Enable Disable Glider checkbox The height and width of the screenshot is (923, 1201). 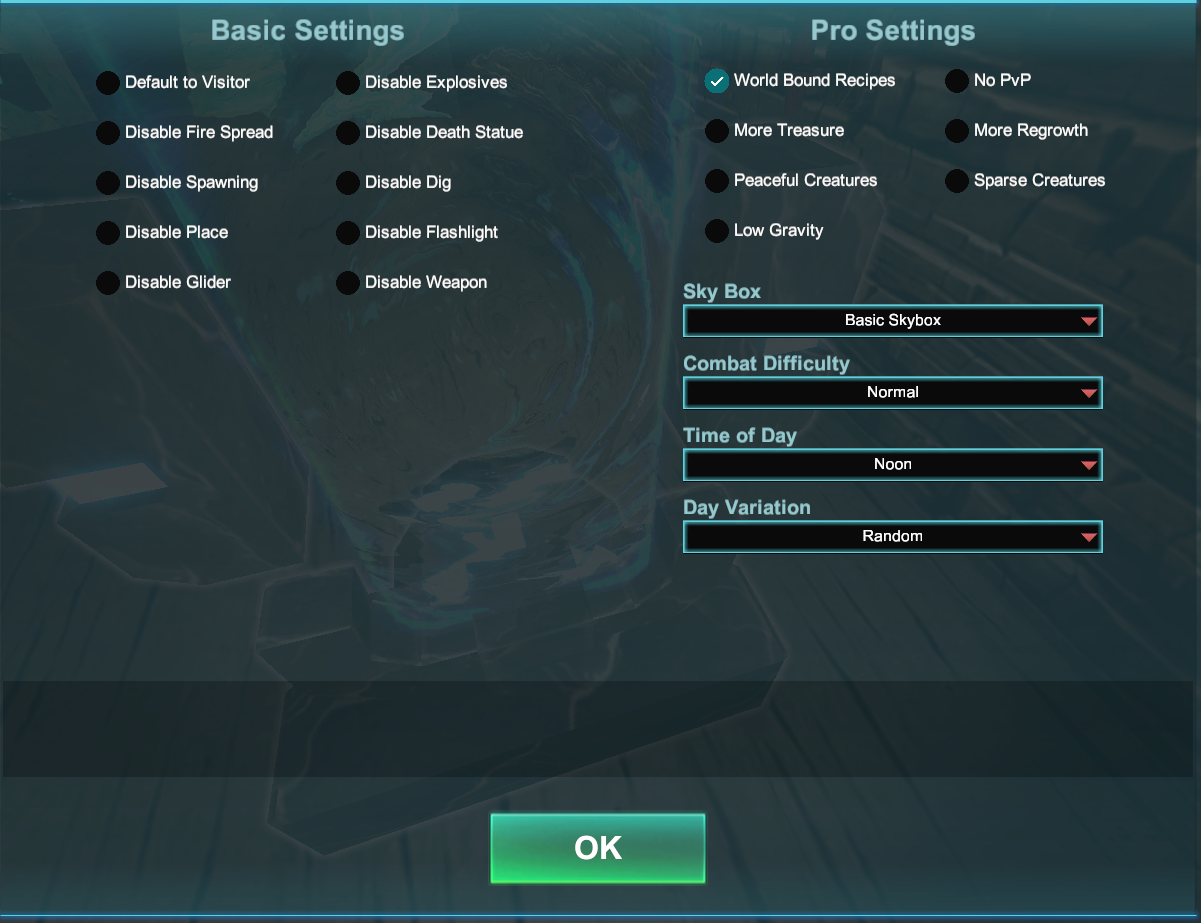[108, 283]
